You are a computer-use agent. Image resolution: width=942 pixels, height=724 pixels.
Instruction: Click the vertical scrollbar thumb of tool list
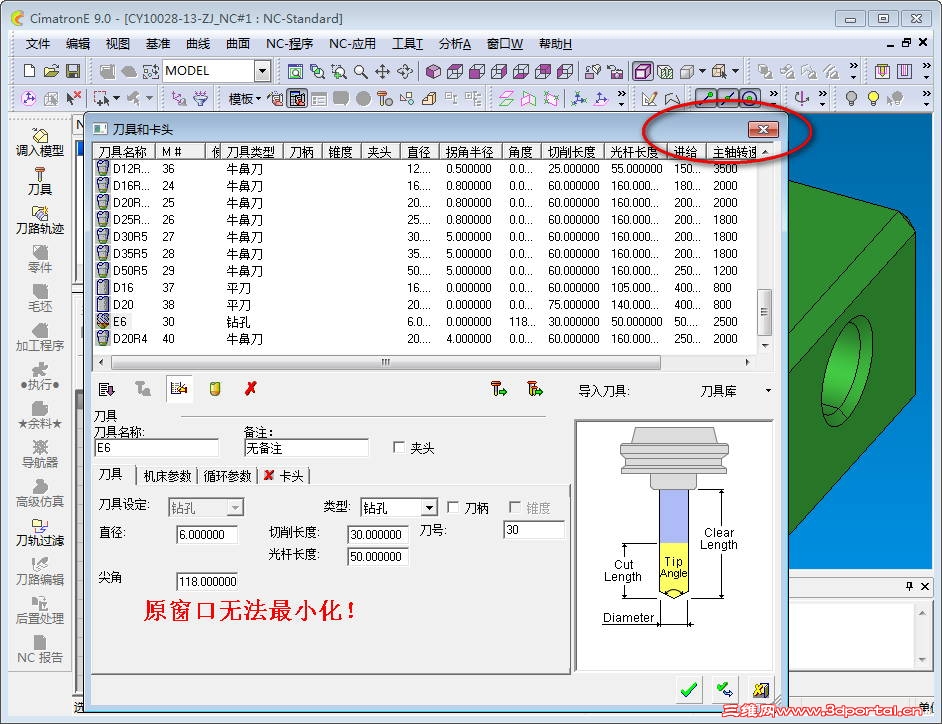point(764,312)
